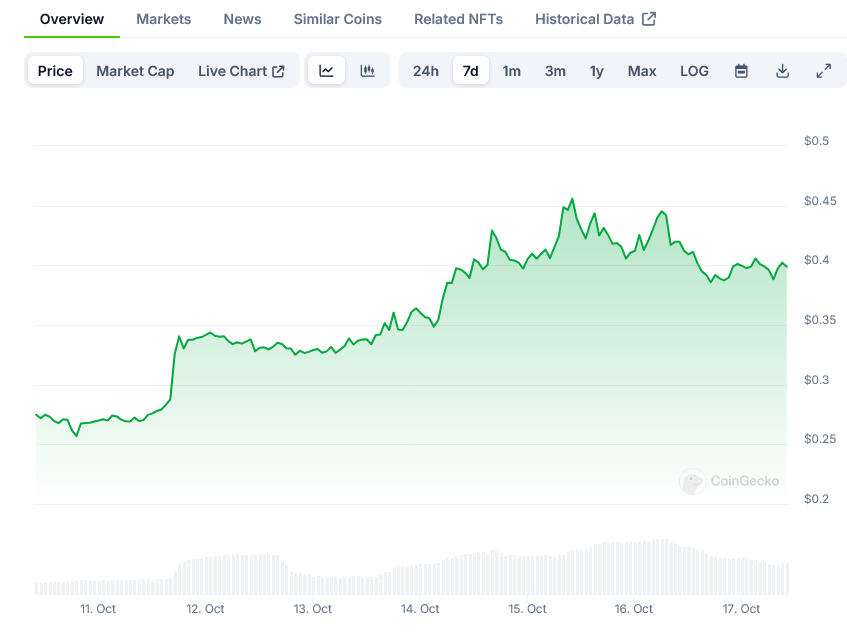Switch chart to Market Cap
Screen dimensions: 847x634
135,71
